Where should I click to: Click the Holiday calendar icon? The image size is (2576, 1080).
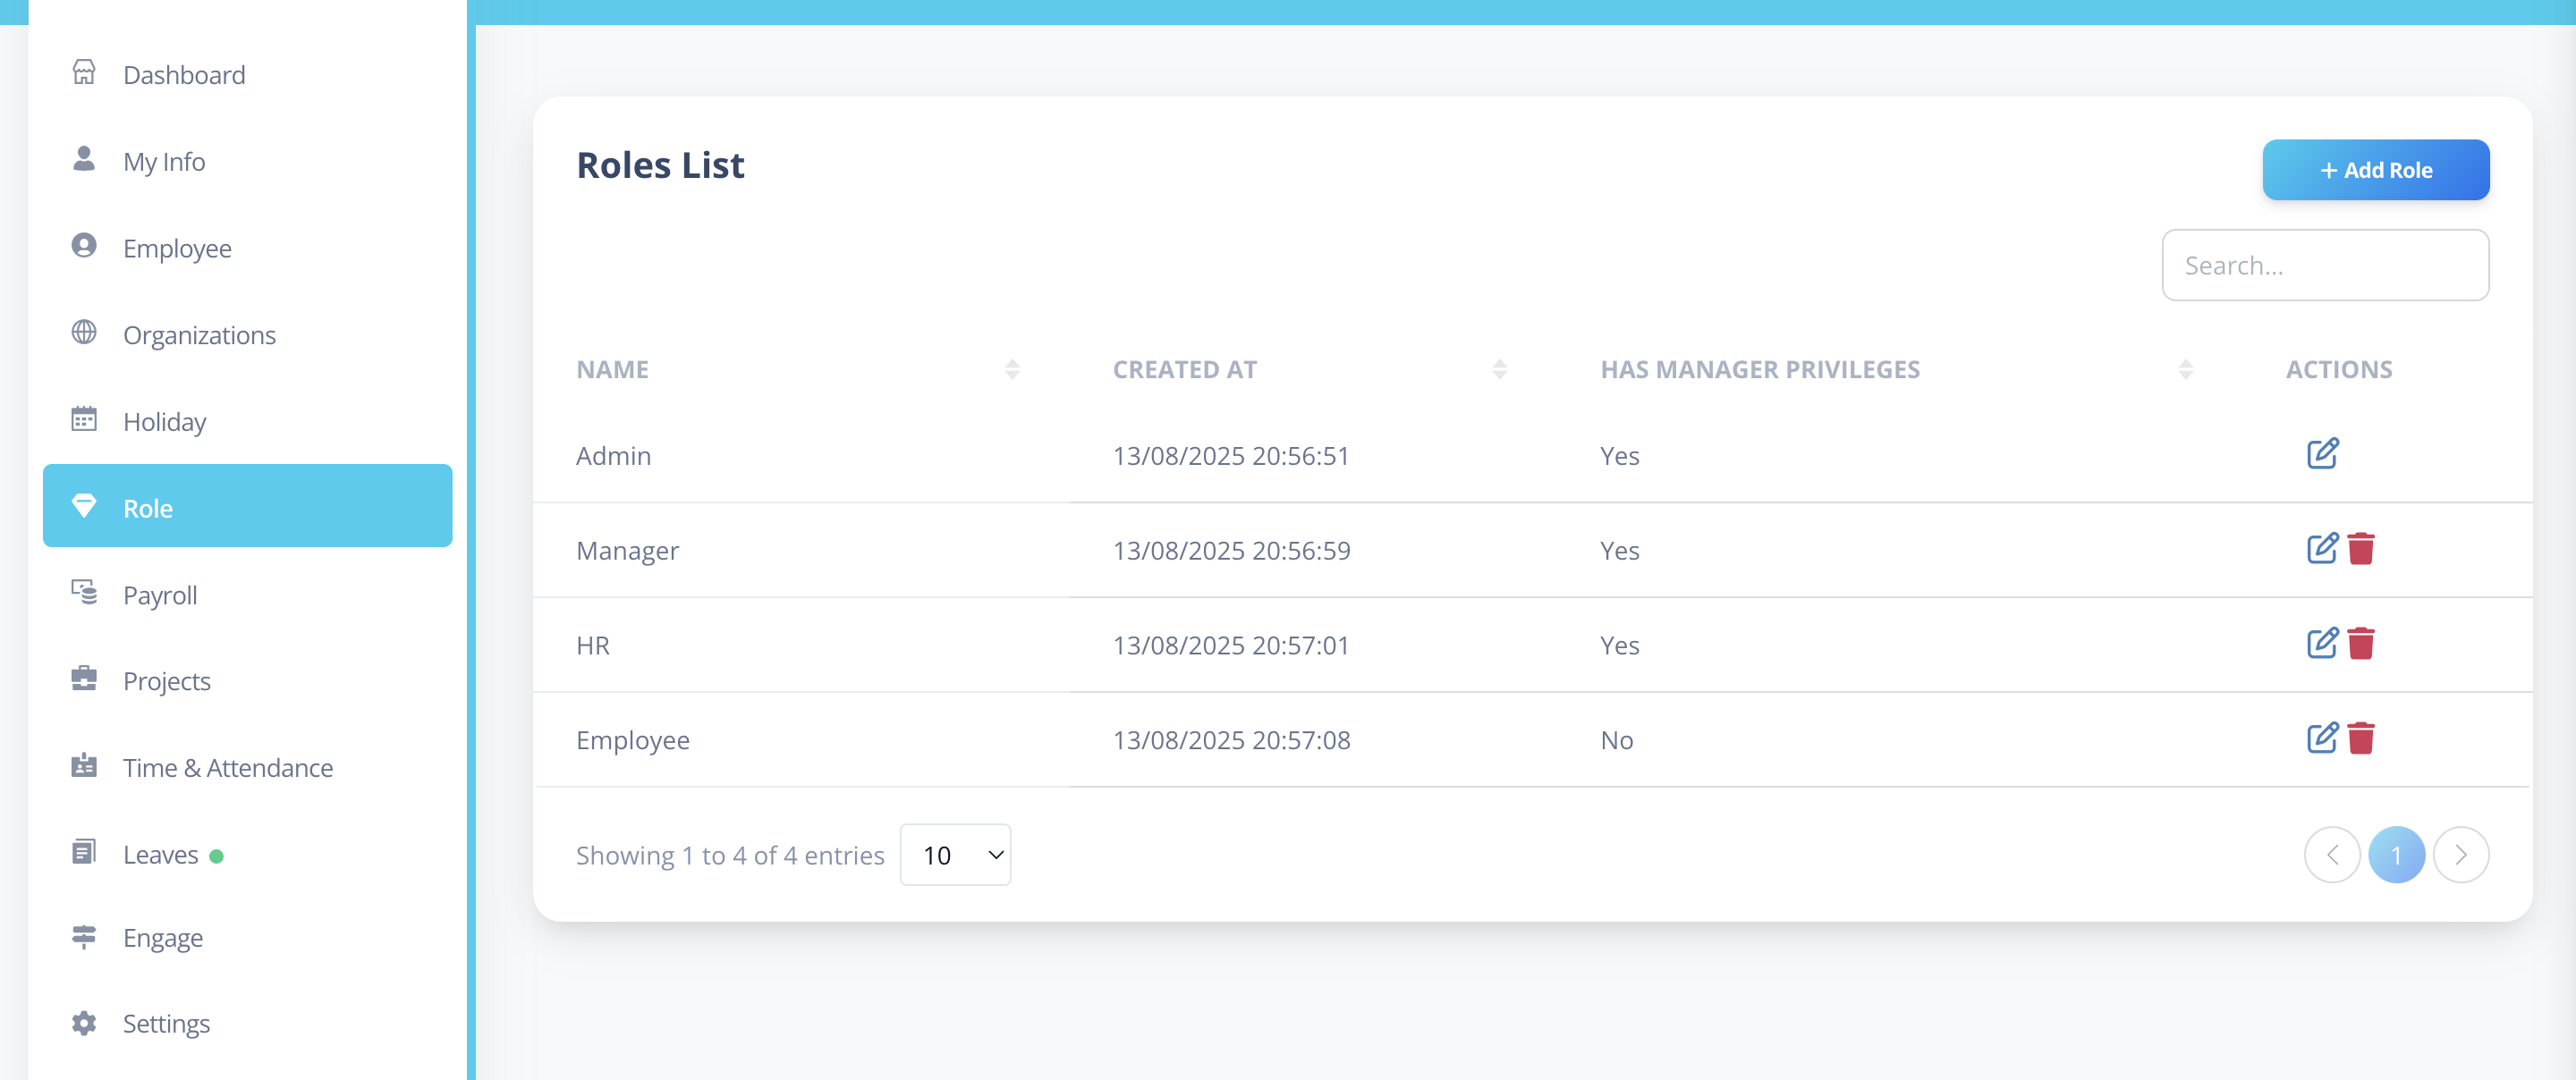(x=84, y=419)
